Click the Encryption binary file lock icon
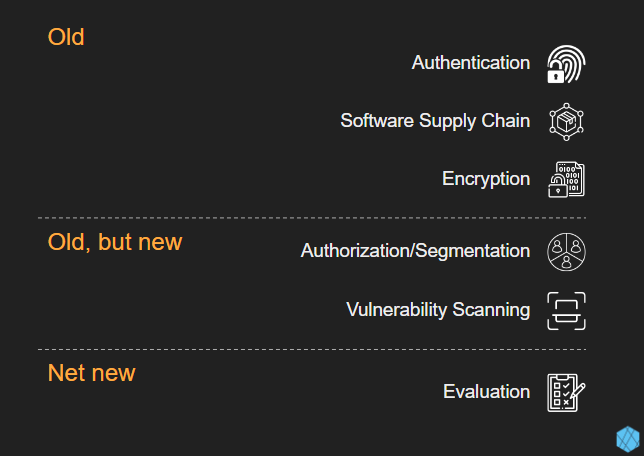This screenshot has width=644, height=456. 566,180
